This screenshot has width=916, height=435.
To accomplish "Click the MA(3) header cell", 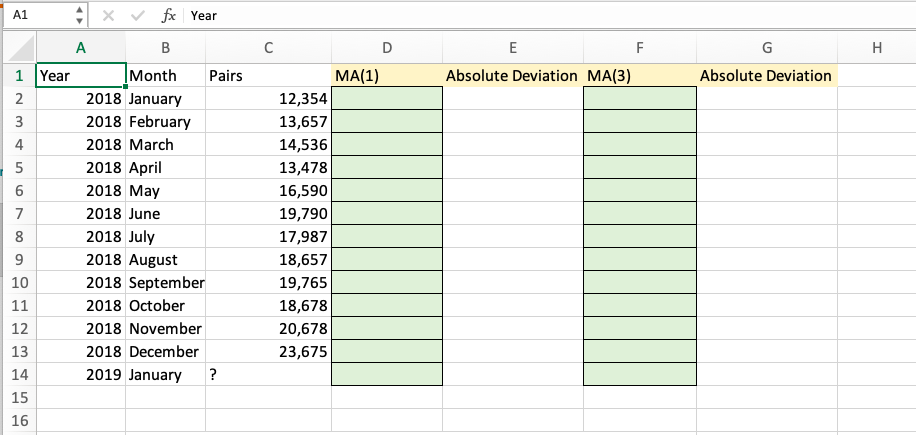I will 640,75.
